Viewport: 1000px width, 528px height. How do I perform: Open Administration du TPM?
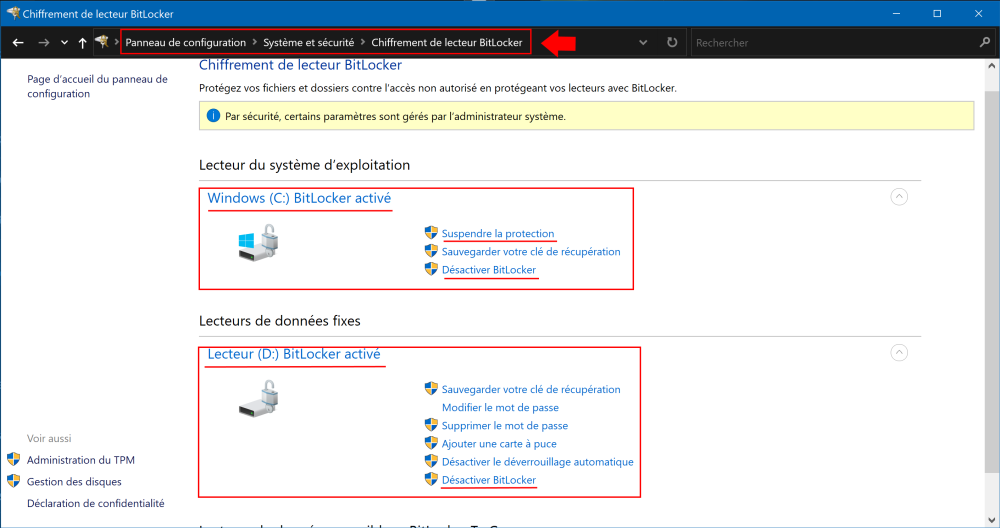81,460
